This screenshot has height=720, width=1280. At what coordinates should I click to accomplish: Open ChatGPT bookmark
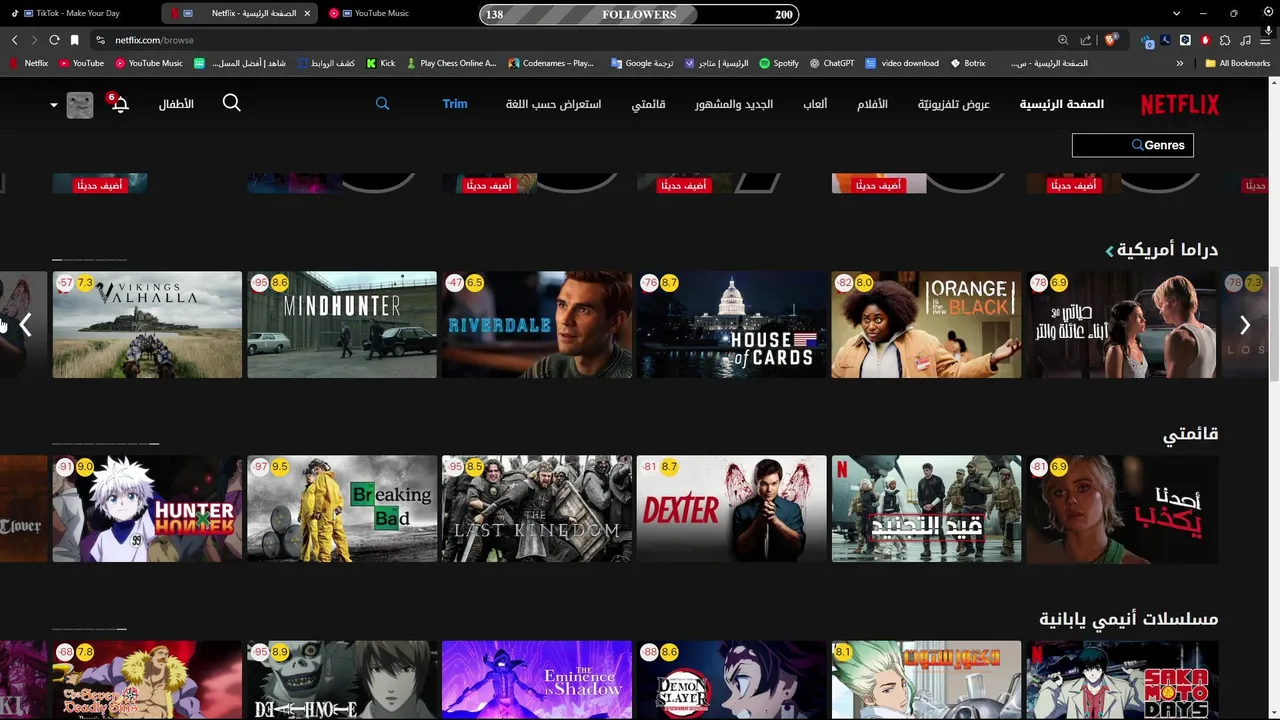[832, 63]
